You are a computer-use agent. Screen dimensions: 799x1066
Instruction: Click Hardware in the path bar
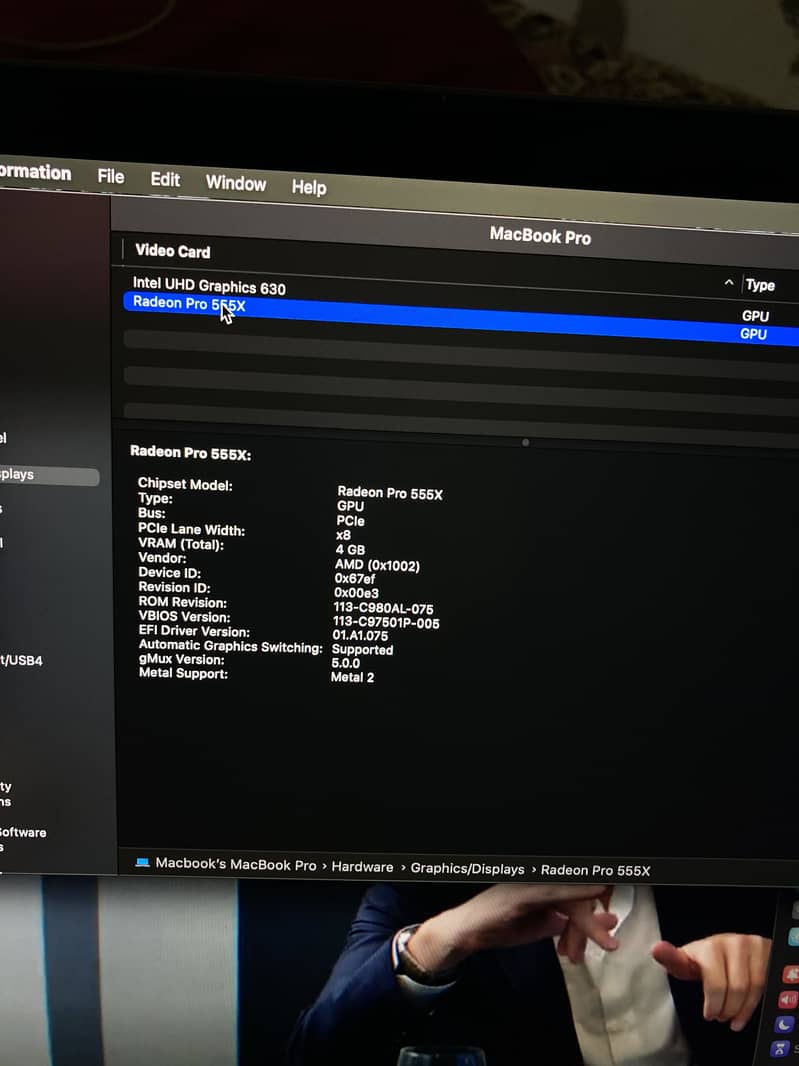[362, 867]
